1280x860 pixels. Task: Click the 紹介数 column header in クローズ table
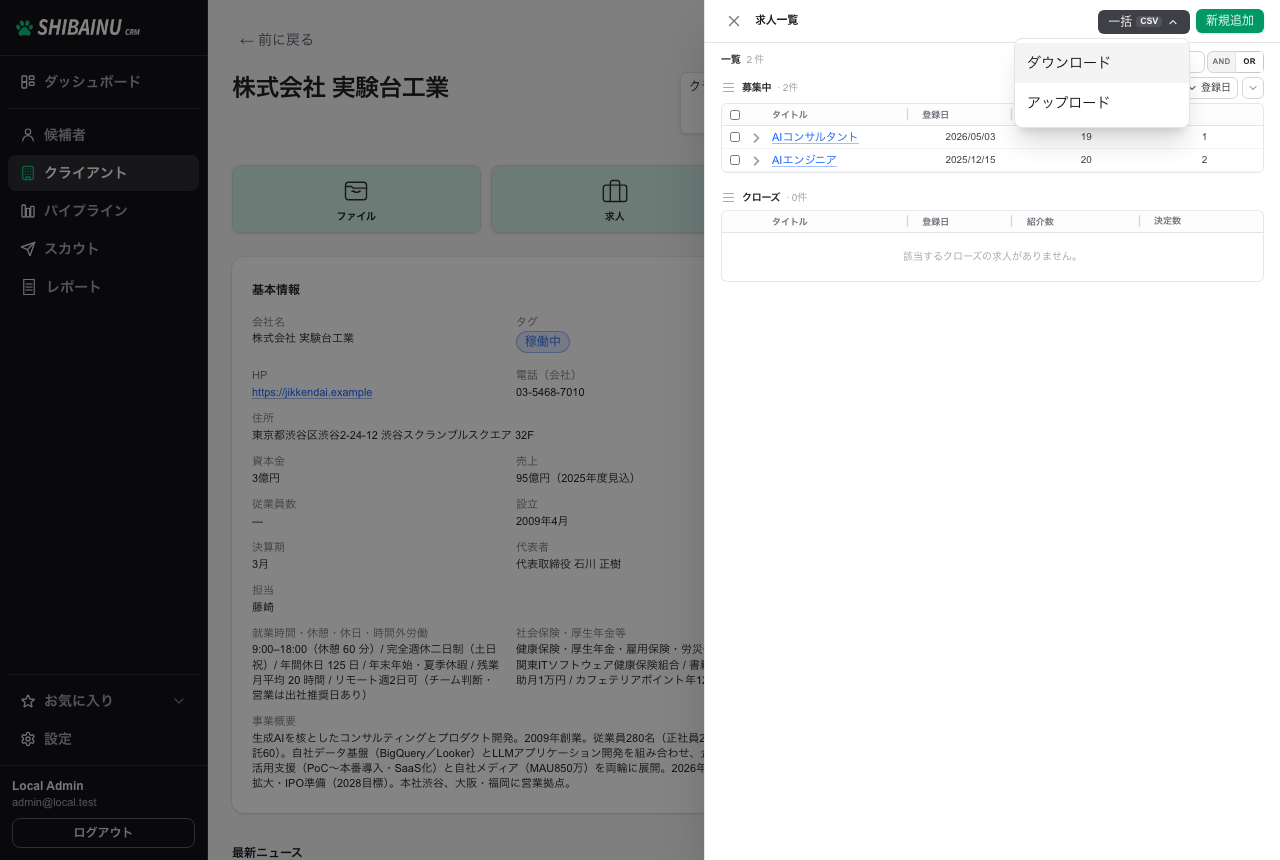tap(1040, 222)
